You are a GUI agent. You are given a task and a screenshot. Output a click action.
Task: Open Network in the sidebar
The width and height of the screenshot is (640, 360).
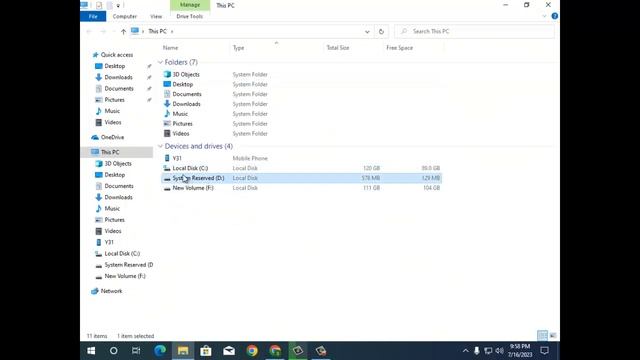point(111,291)
